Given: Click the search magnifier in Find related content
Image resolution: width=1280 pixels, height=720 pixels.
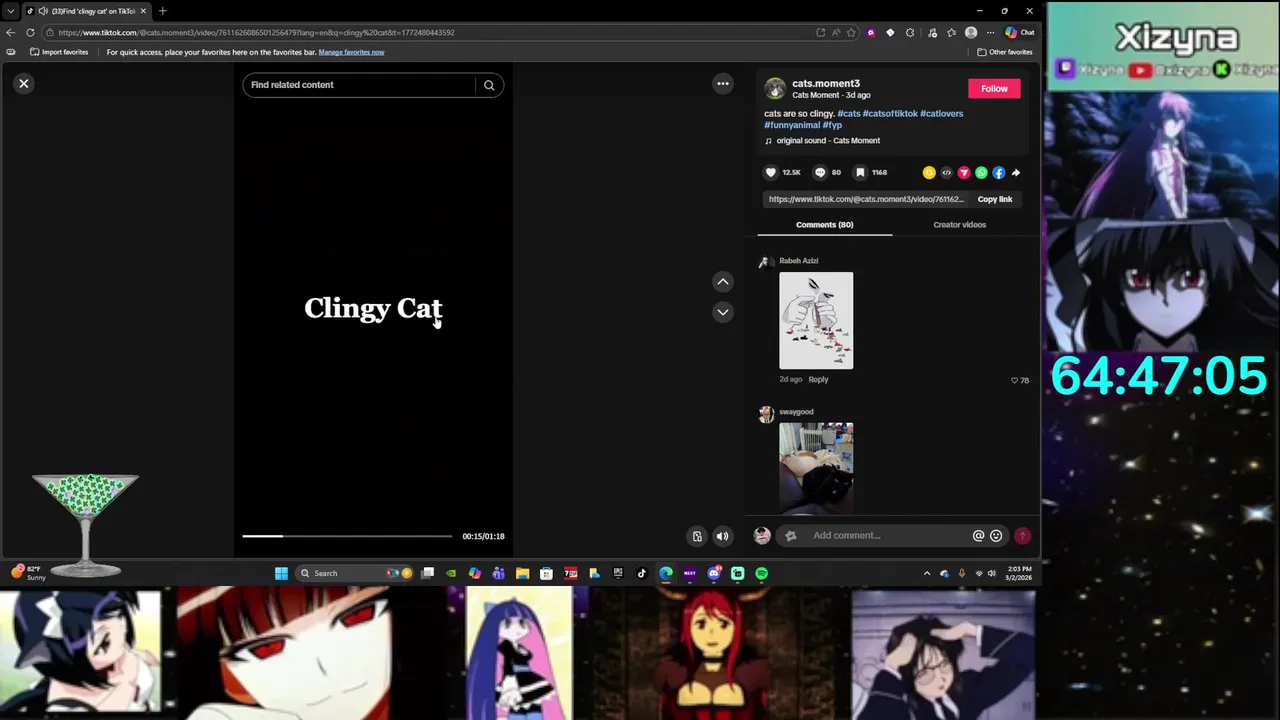Looking at the screenshot, I should click(x=489, y=85).
